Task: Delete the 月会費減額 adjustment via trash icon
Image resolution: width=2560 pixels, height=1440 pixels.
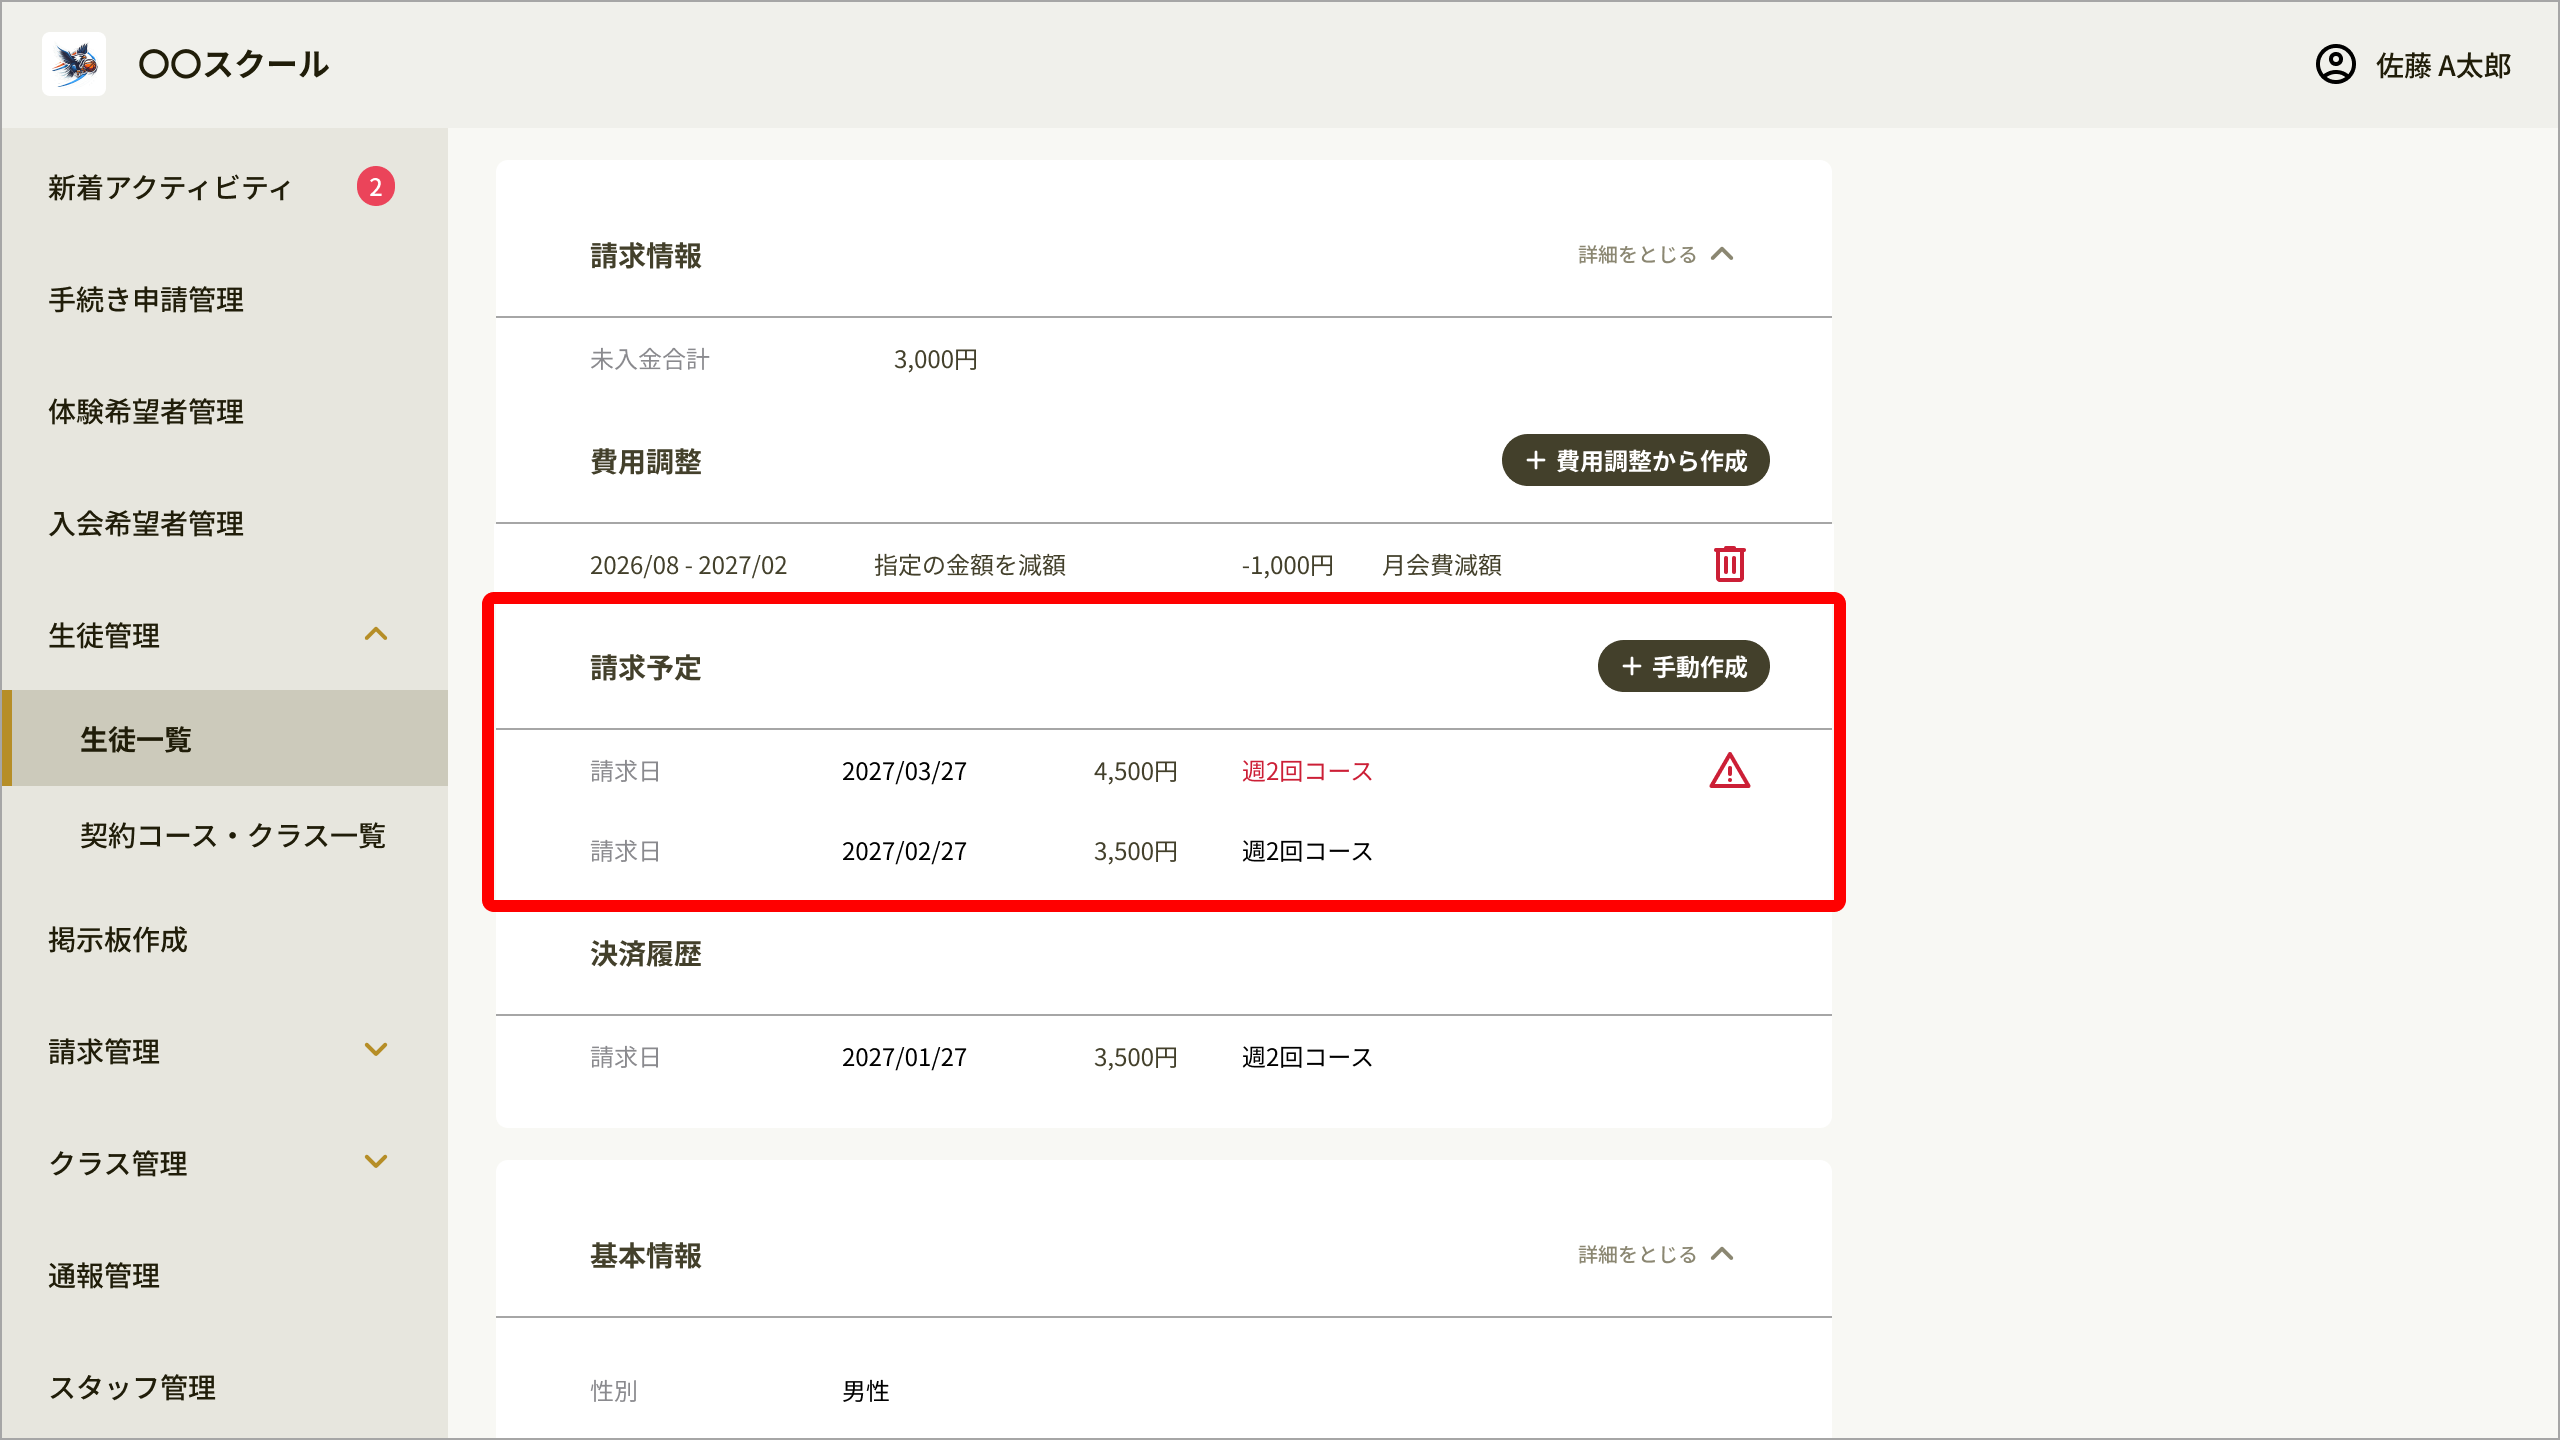Action: (1729, 564)
